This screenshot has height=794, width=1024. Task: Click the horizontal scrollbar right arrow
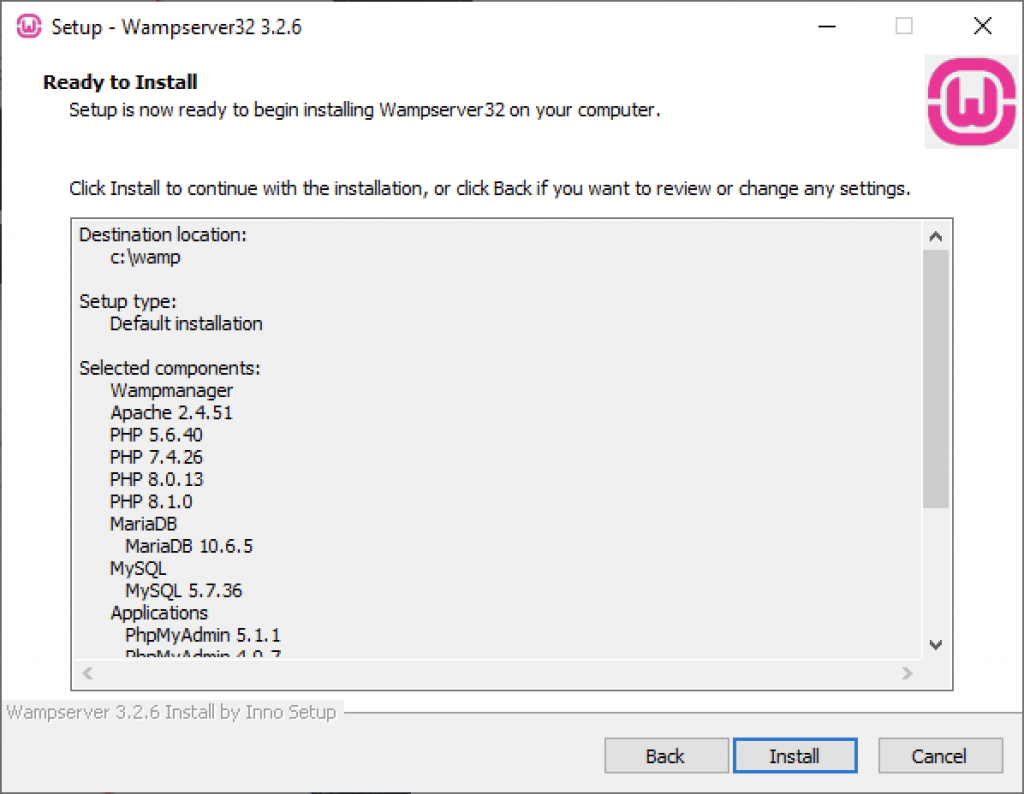point(906,673)
